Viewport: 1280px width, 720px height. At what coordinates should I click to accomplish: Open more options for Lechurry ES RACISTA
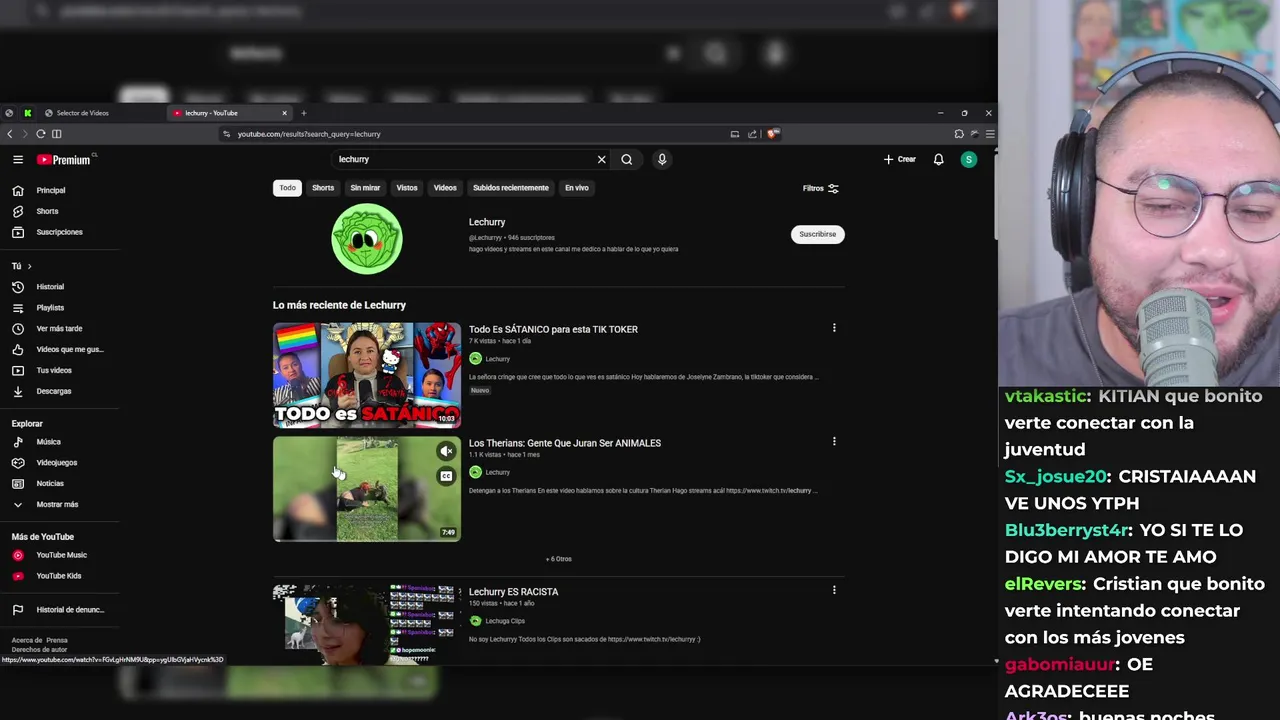pos(834,590)
